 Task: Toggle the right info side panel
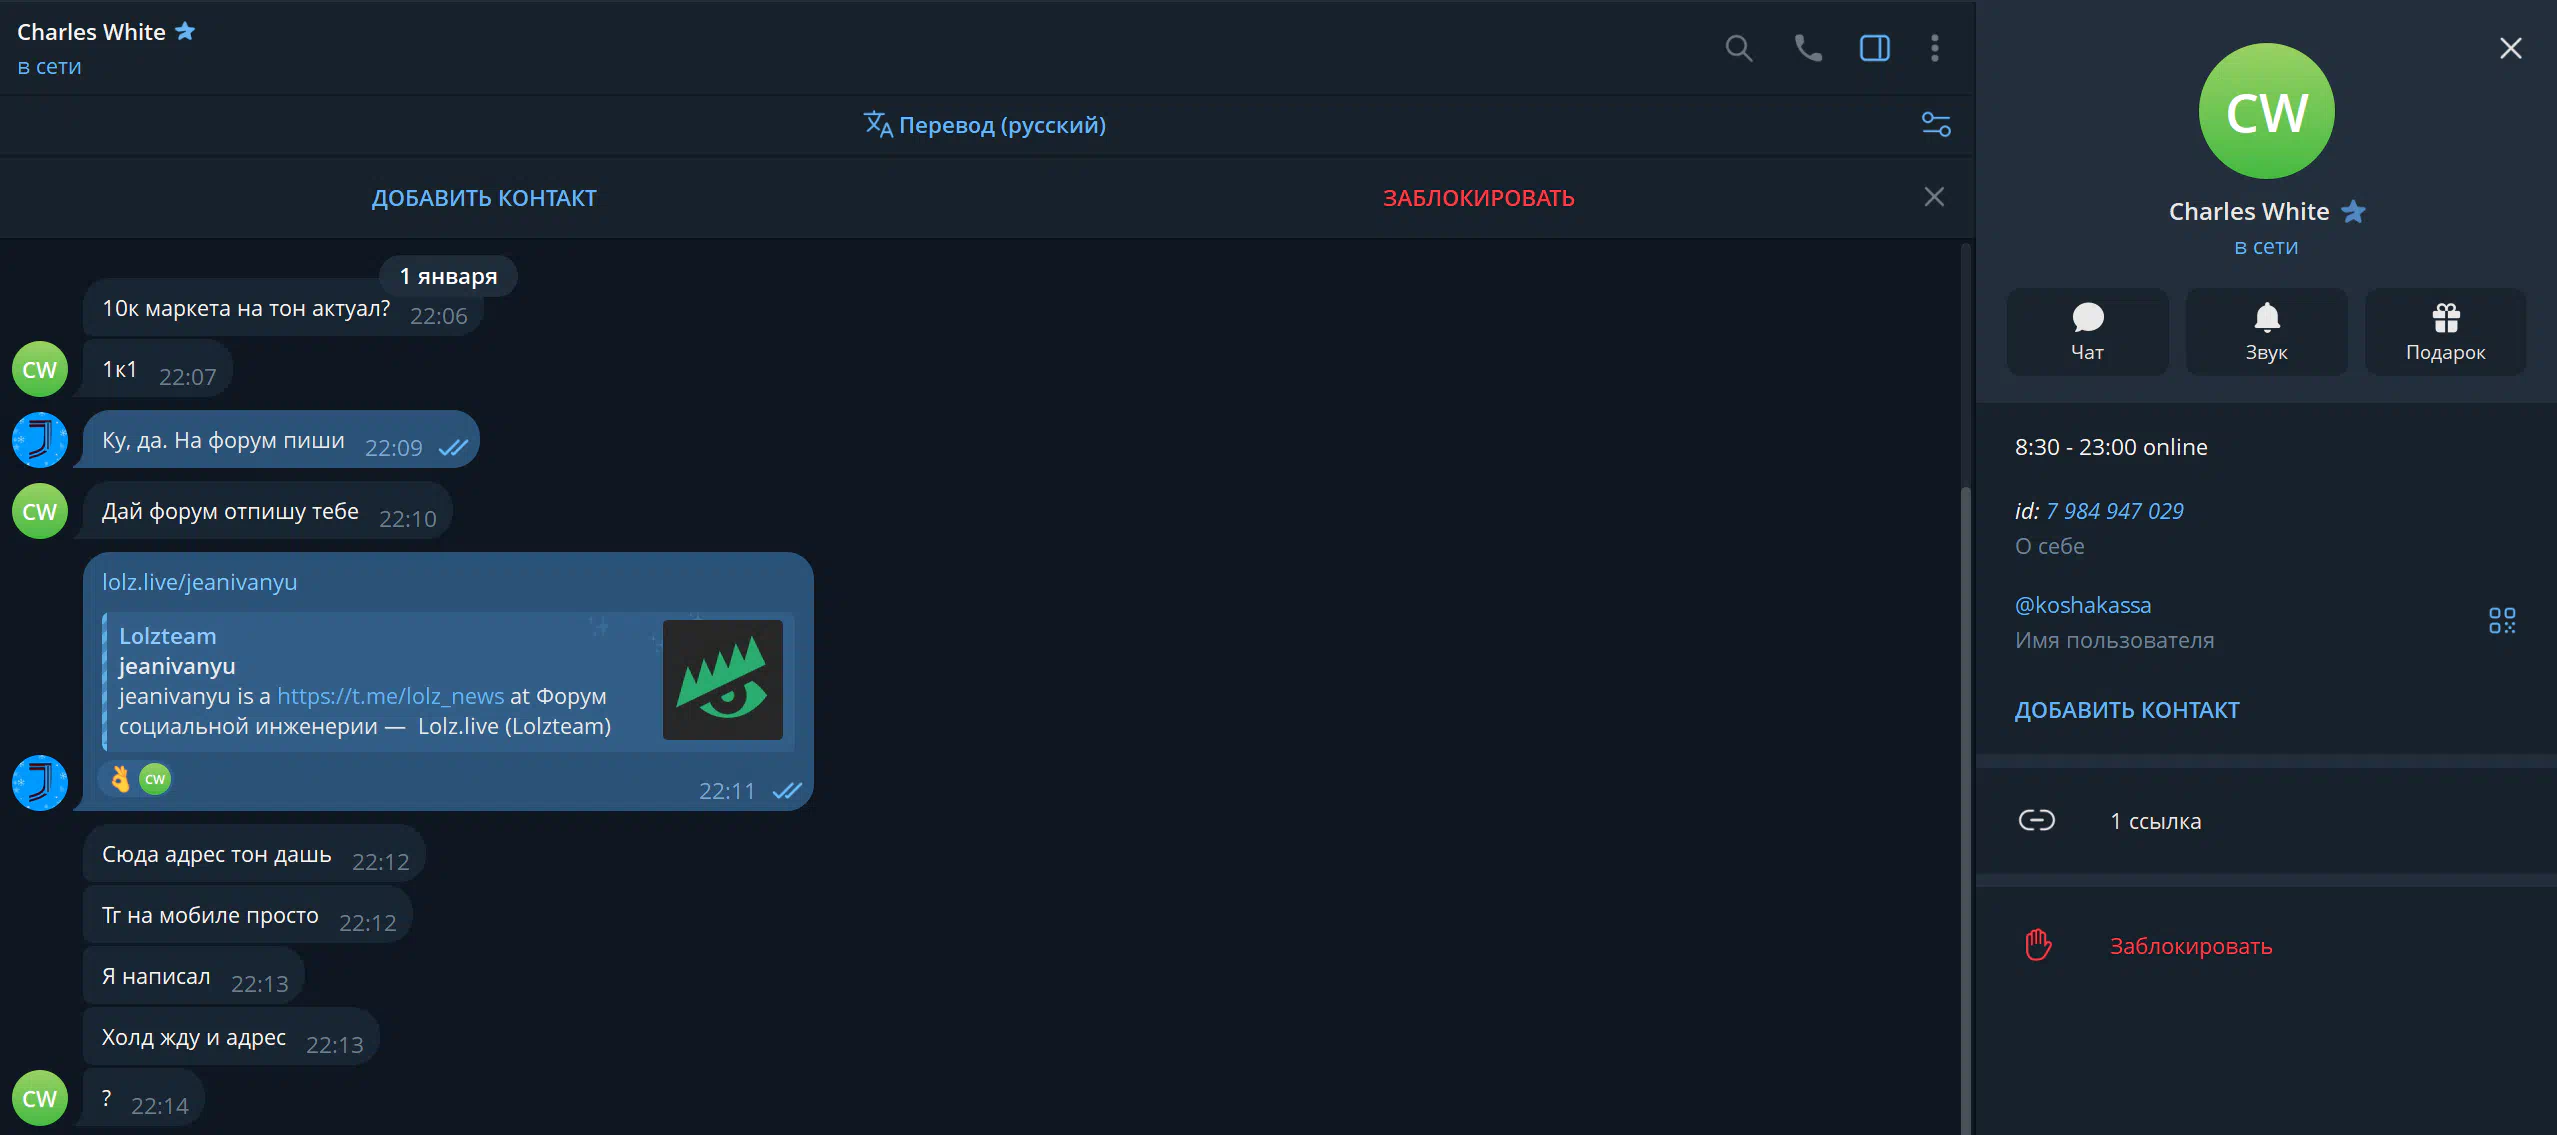point(1874,48)
